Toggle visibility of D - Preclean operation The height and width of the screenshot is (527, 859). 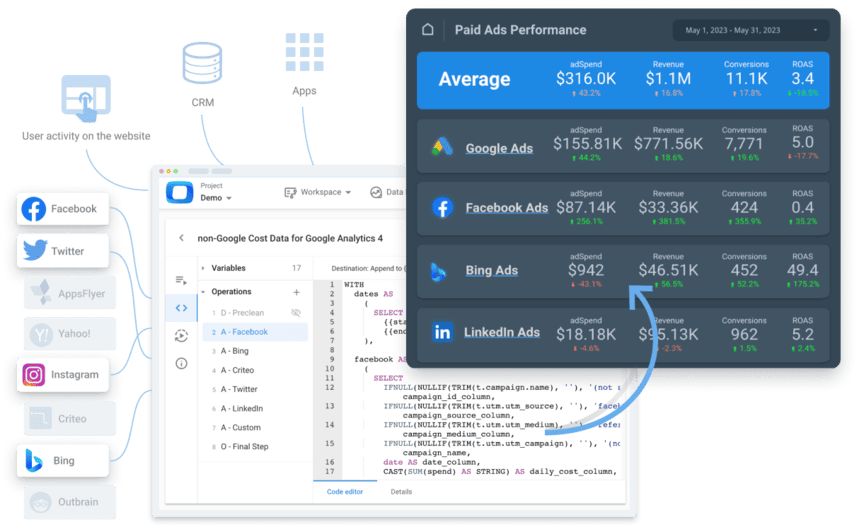click(x=296, y=313)
